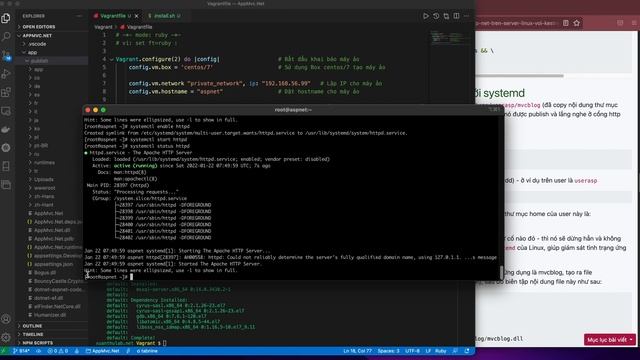The height and width of the screenshot is (360, 640).
Task: Click the Run file play icon
Action: pos(426,16)
